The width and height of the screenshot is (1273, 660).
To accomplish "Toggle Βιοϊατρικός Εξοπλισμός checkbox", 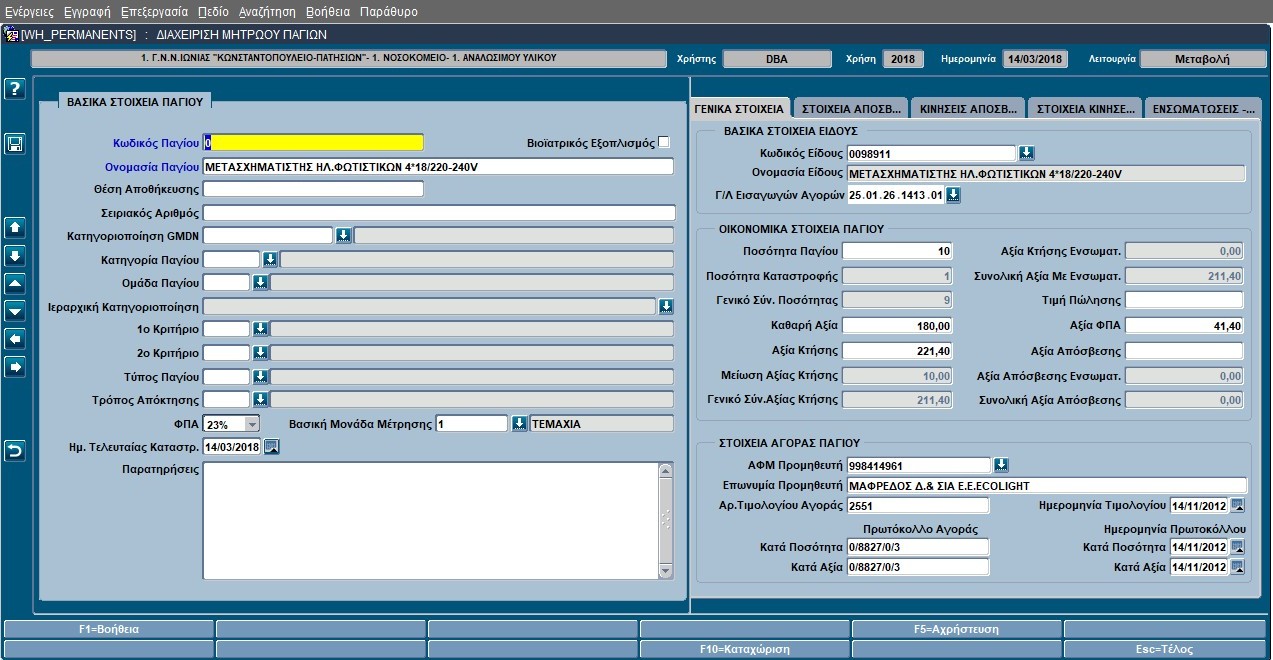I will click(664, 143).
